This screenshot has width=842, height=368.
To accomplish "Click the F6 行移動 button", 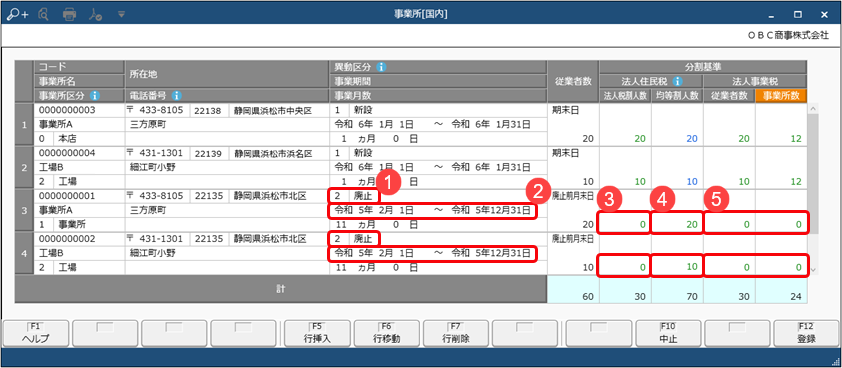I will [x=387, y=334].
